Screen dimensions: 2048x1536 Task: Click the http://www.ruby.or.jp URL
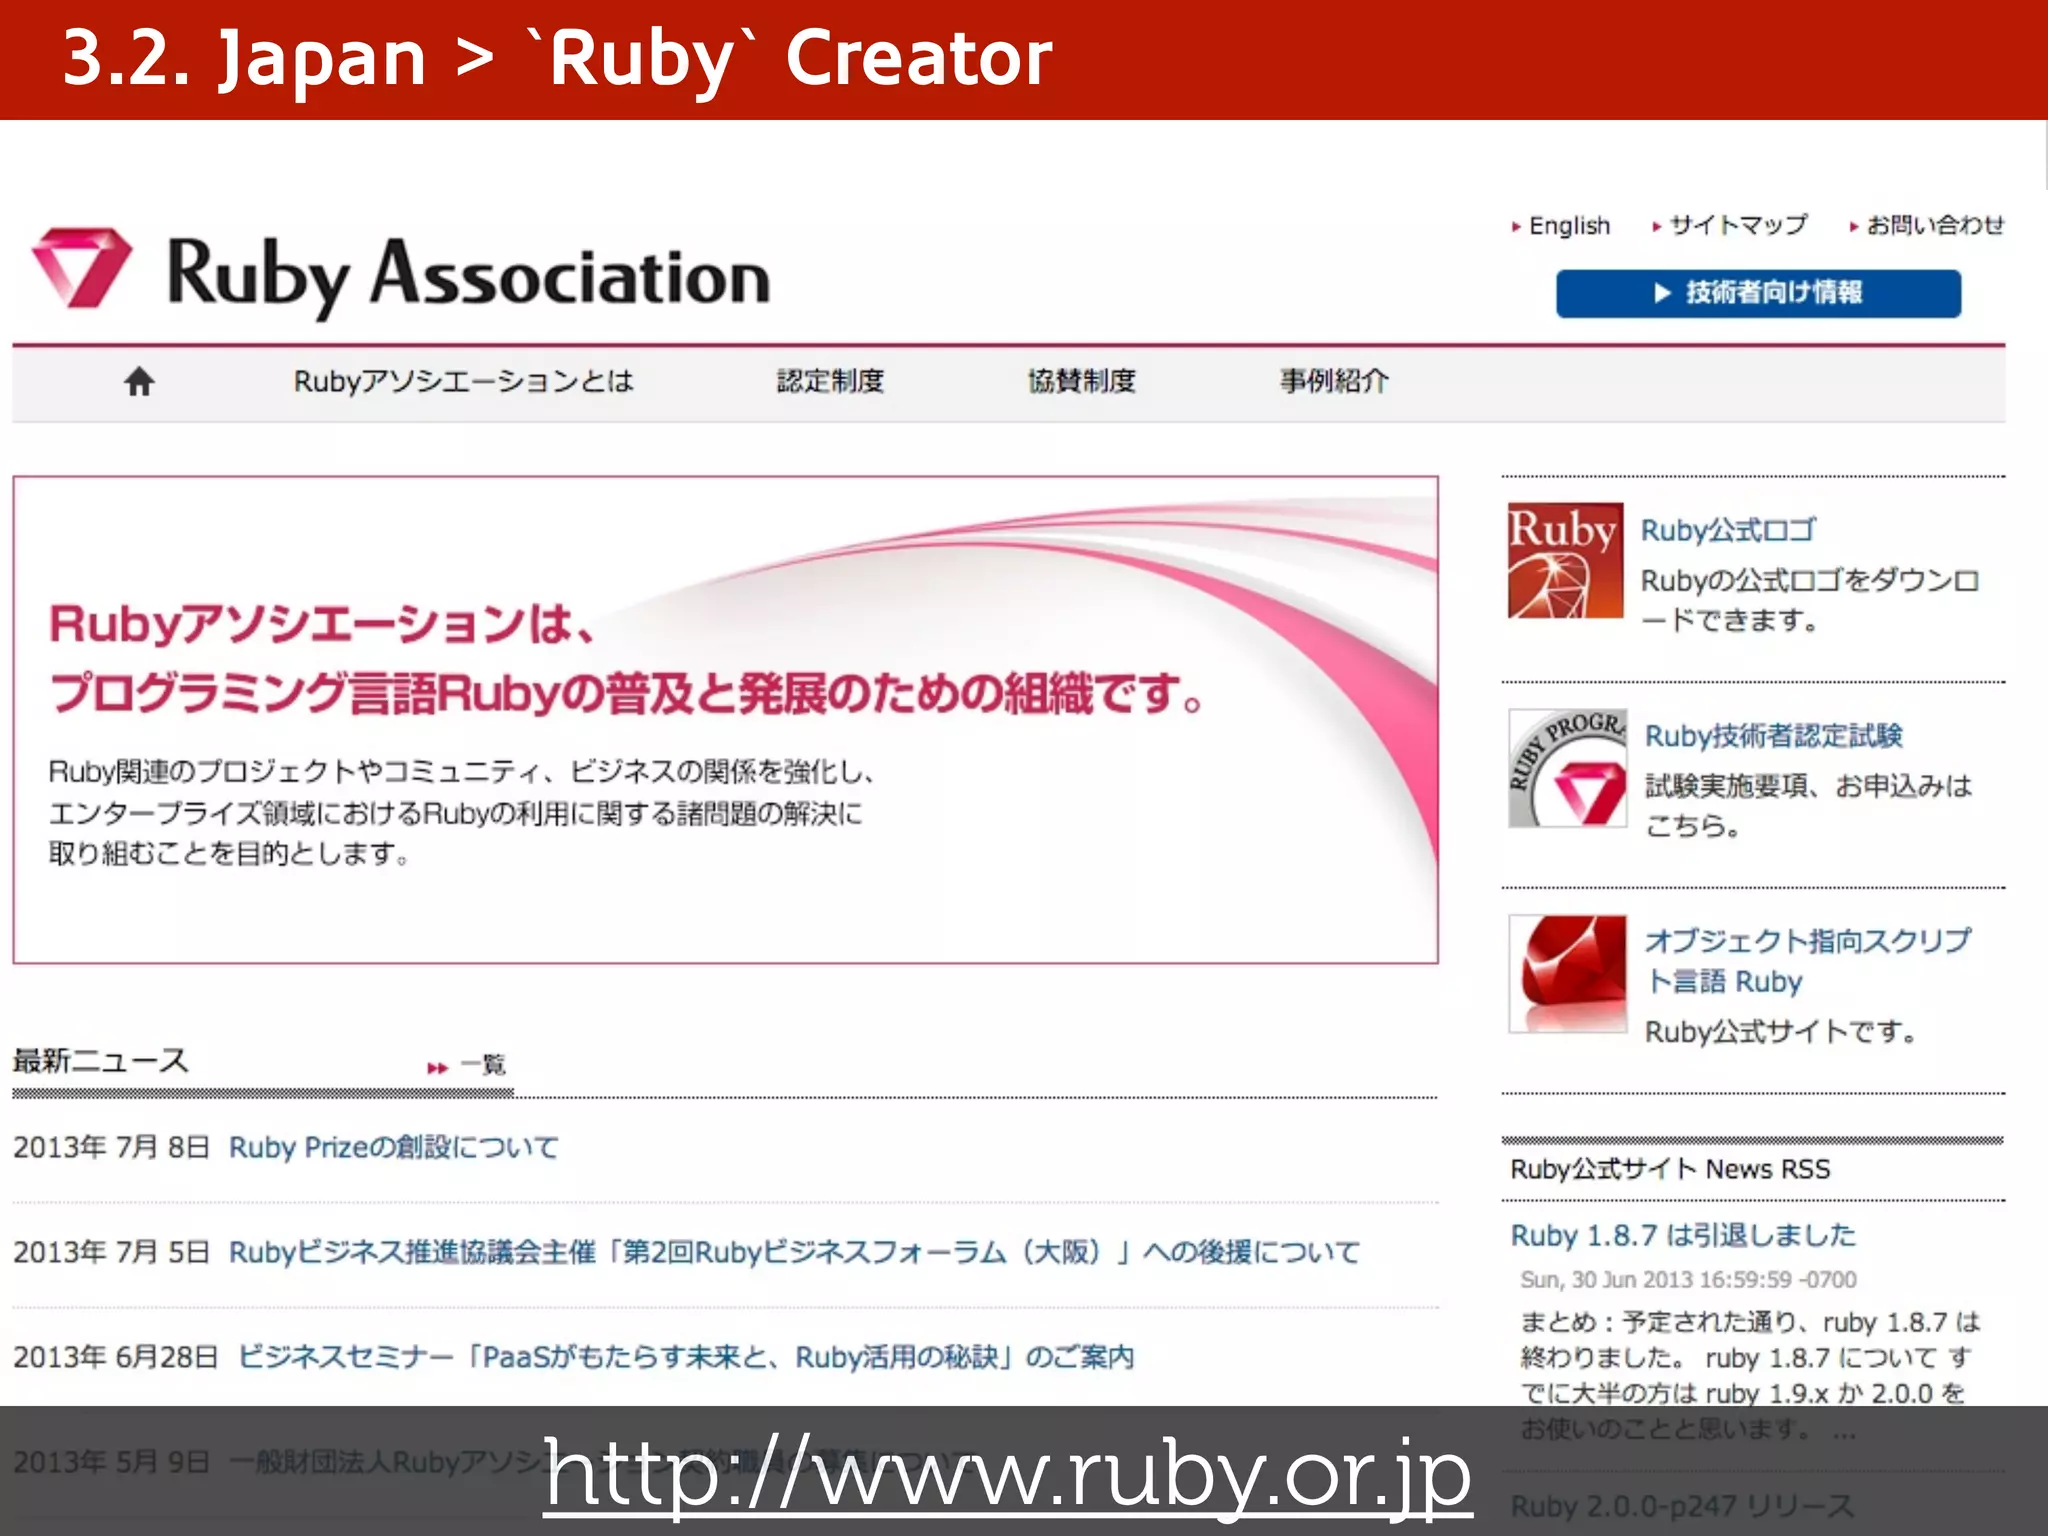[1007, 1478]
